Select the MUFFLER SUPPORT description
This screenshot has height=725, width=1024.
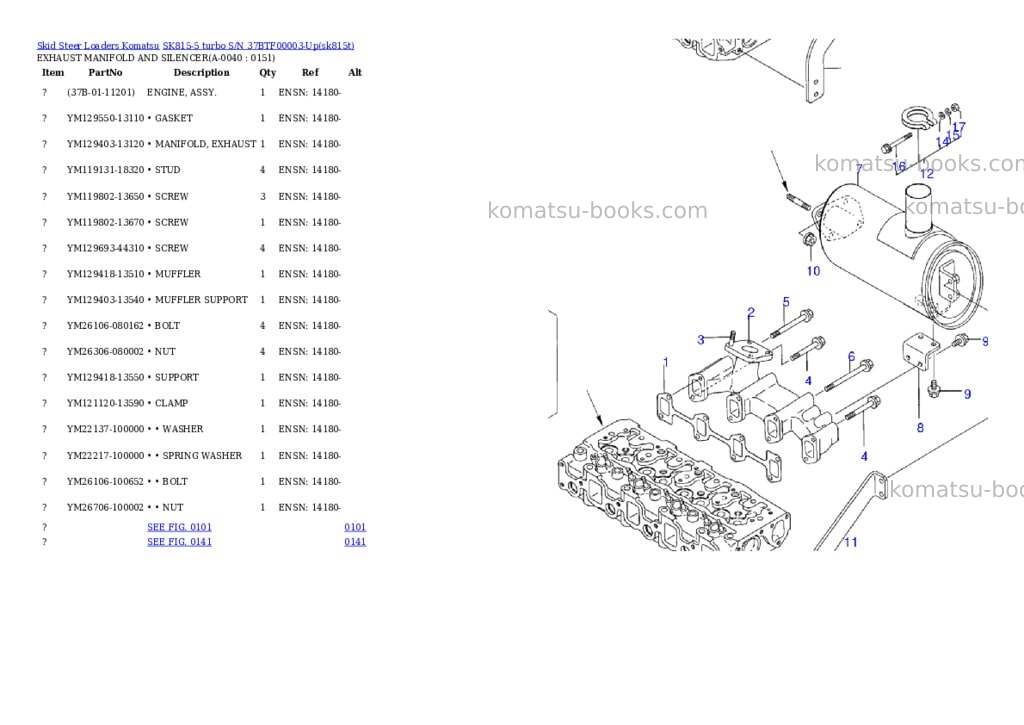pos(201,300)
